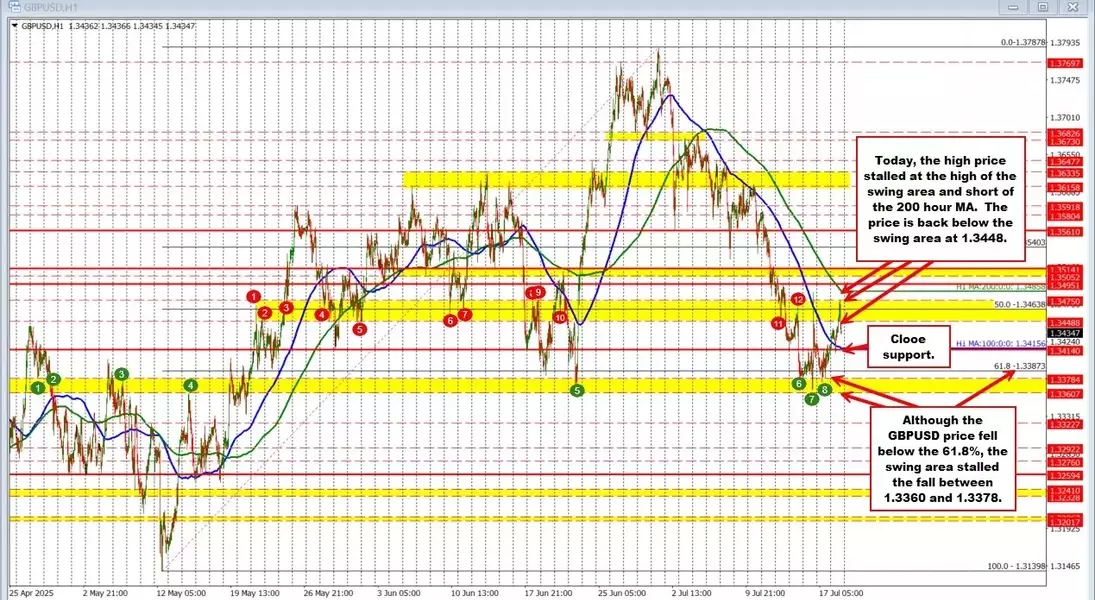Select the 1.37697 red price label

coord(1066,64)
